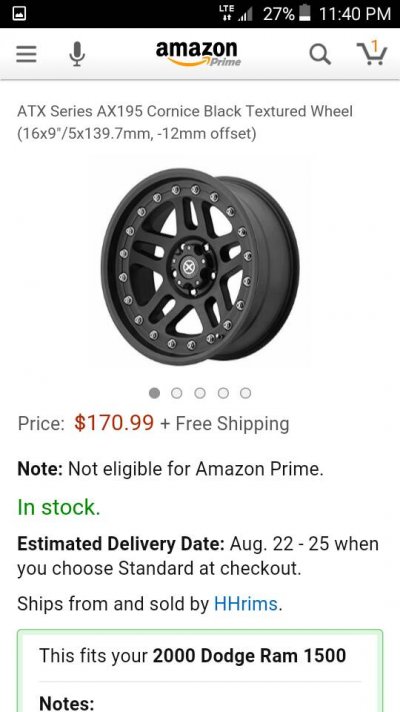Tap the LTE signal strength indicator
The width and height of the screenshot is (400, 712).
pos(236,14)
